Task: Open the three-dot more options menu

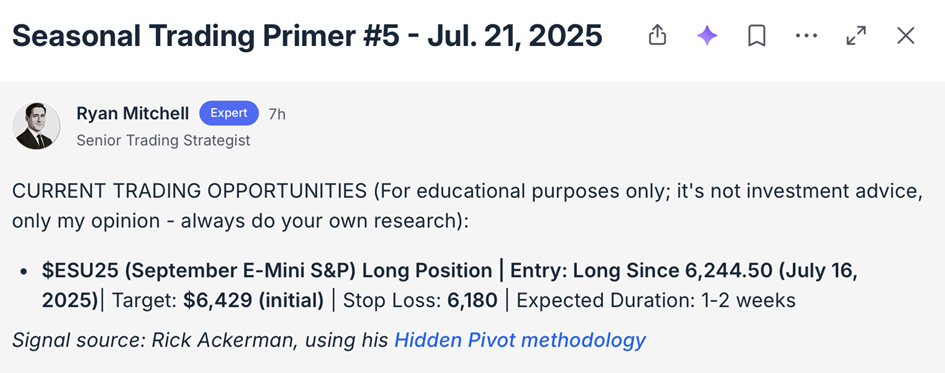Action: point(806,36)
